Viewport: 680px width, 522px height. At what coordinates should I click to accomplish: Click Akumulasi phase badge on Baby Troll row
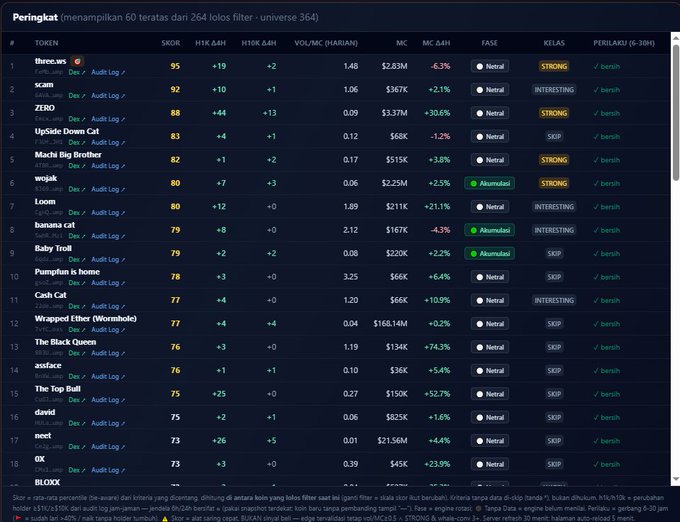point(490,254)
